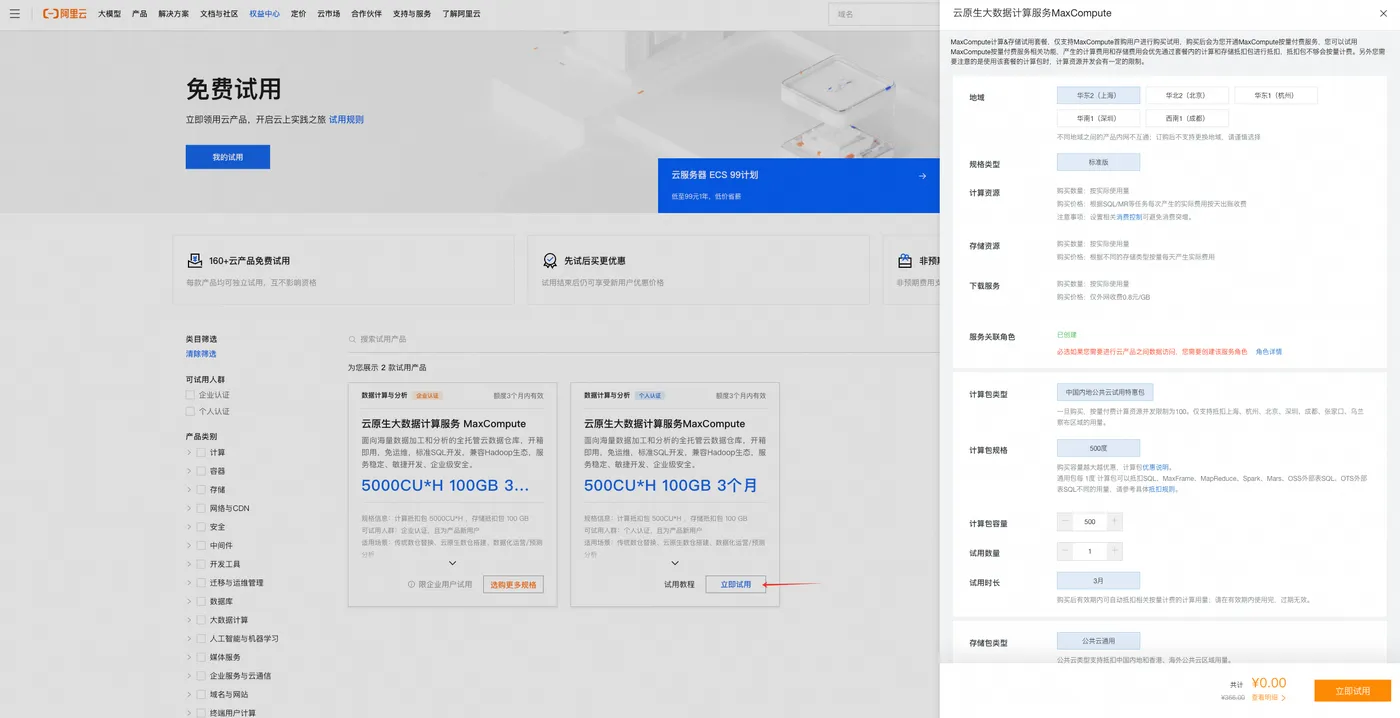This screenshot has width=1400, height=718.
Task: Click plus on 计算包容量 stepper
Action: 1114,522
